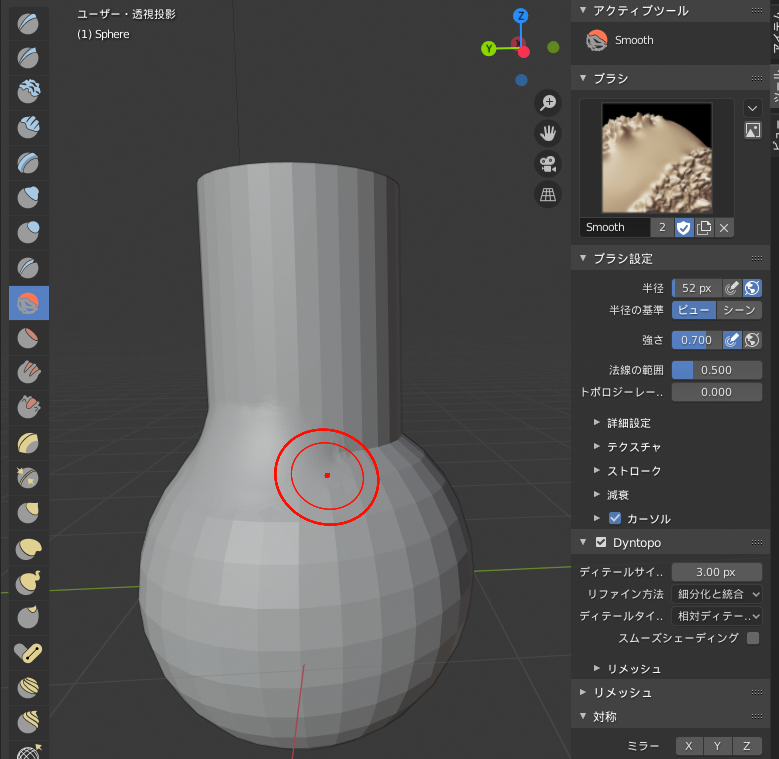Toggle unified strength globe button
779x759 pixels.
pyautogui.click(x=752, y=340)
